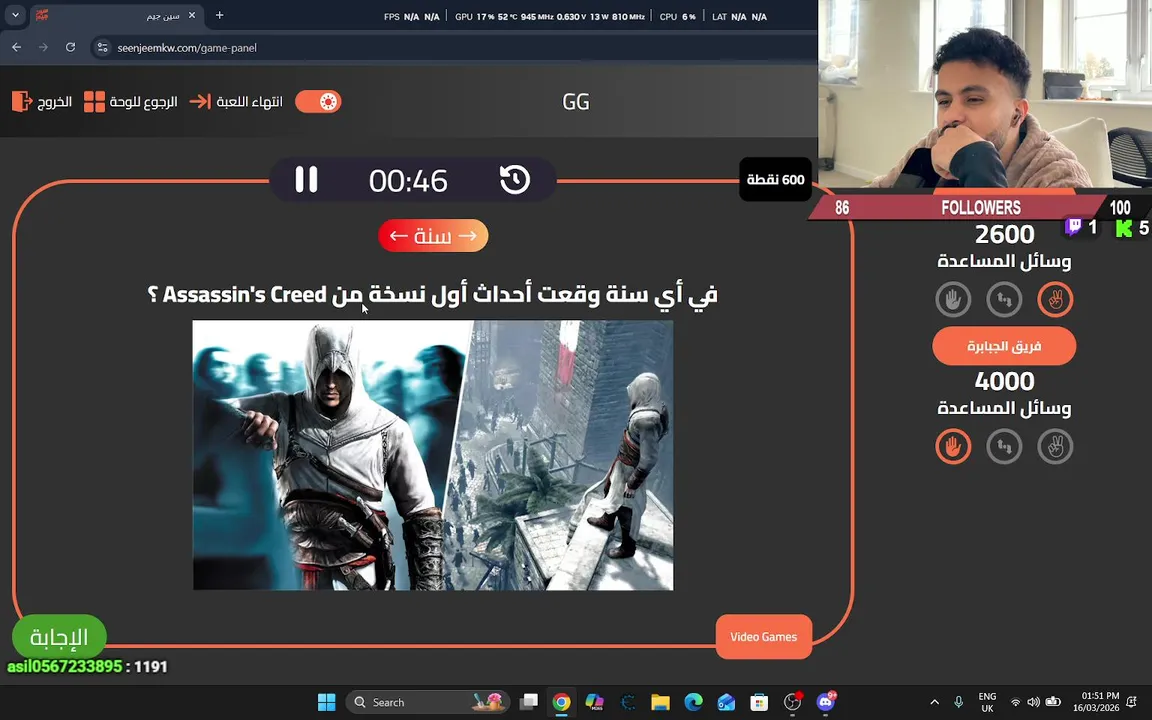Click the Video Games category tag

tap(763, 637)
